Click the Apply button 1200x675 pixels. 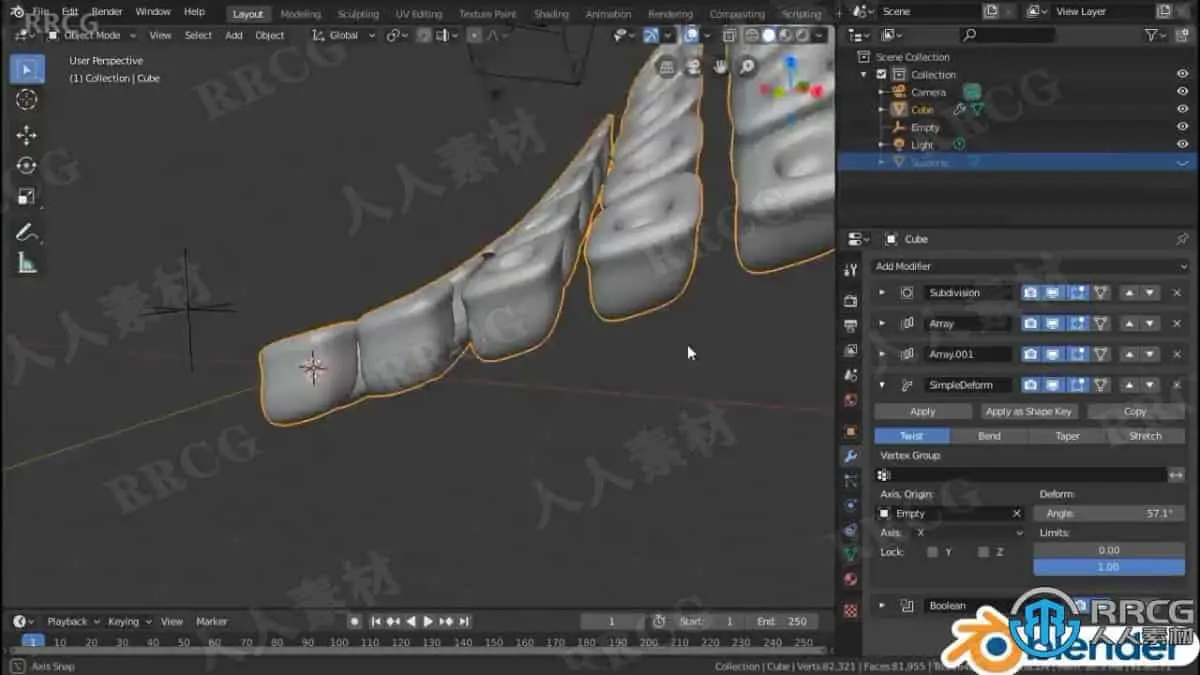tap(923, 412)
